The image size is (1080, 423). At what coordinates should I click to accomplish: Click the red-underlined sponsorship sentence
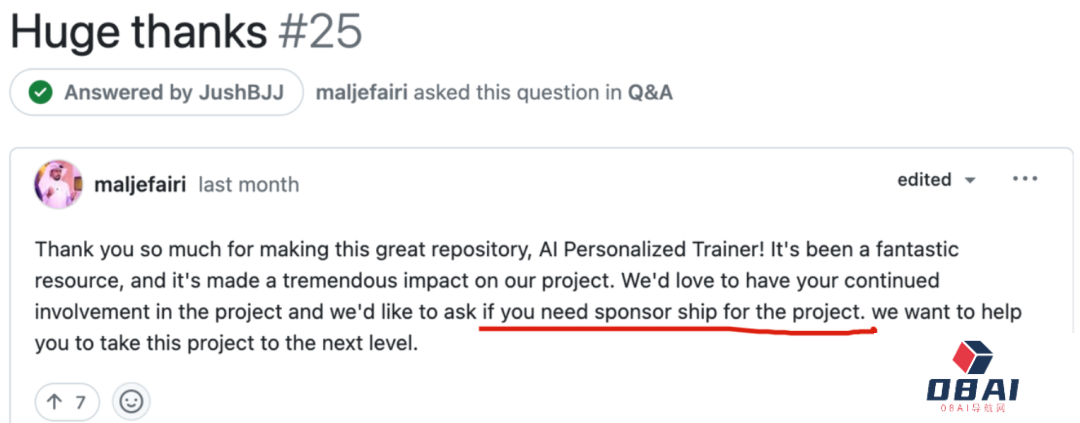(674, 311)
